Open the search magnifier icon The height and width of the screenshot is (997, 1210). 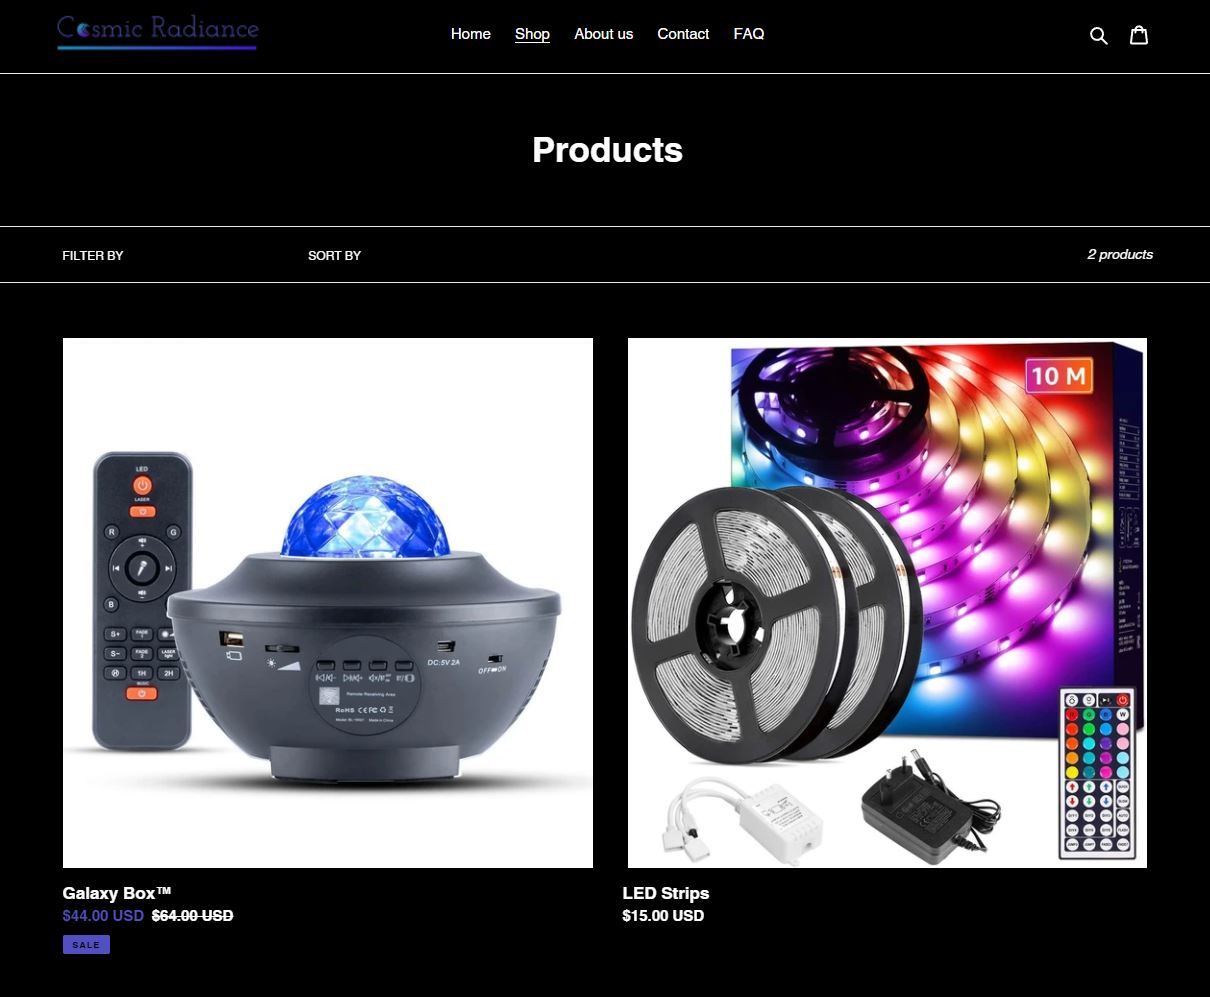tap(1098, 36)
